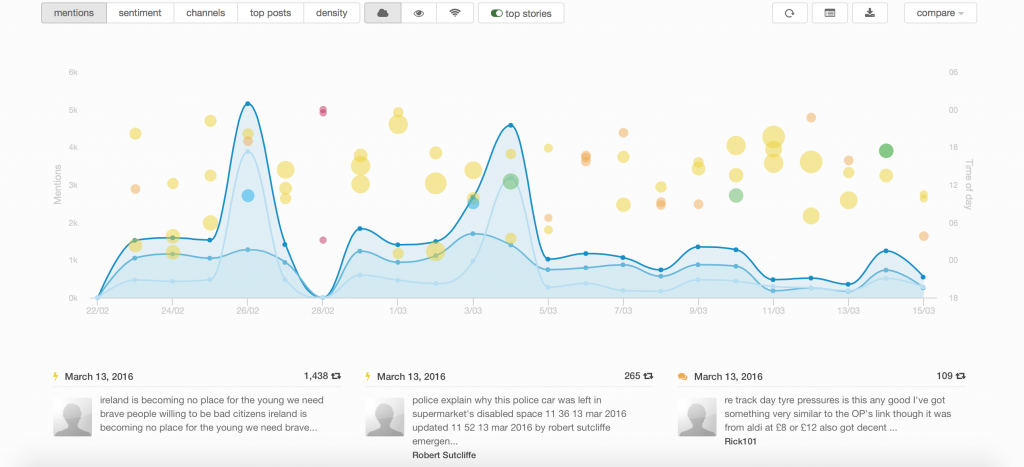1024x467 pixels.
Task: Click retweet icon next to 265
Action: click(x=648, y=376)
